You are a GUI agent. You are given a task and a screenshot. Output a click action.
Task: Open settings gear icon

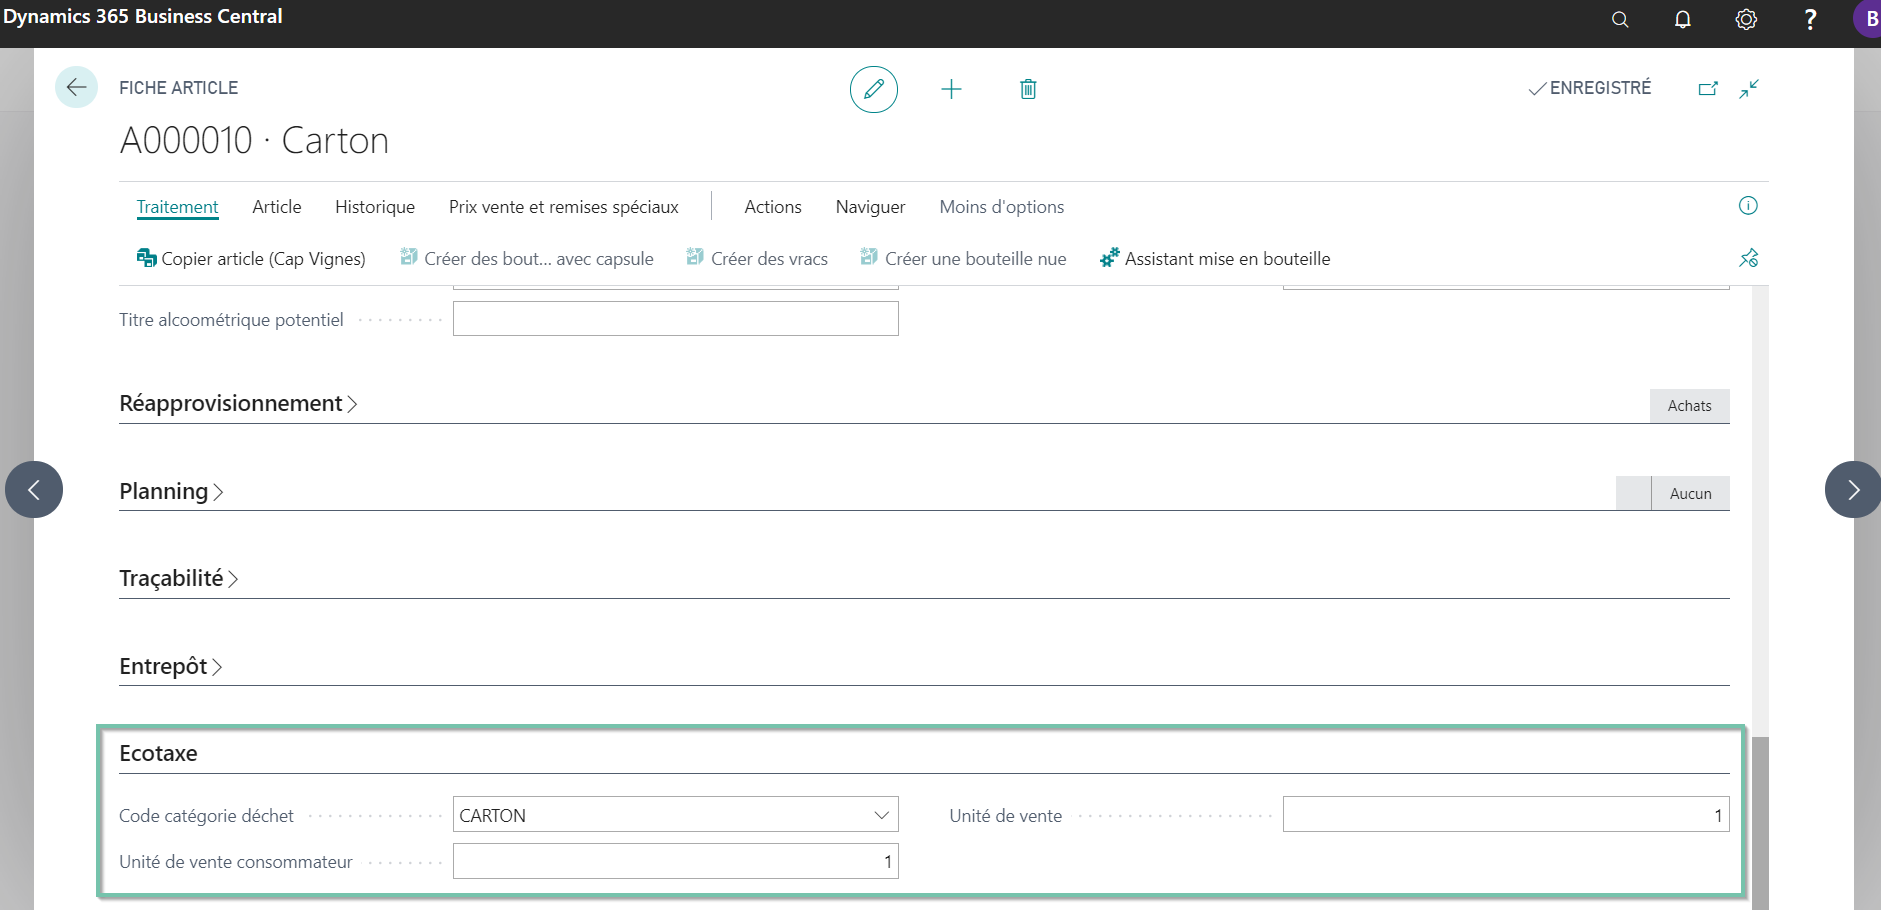(x=1746, y=19)
